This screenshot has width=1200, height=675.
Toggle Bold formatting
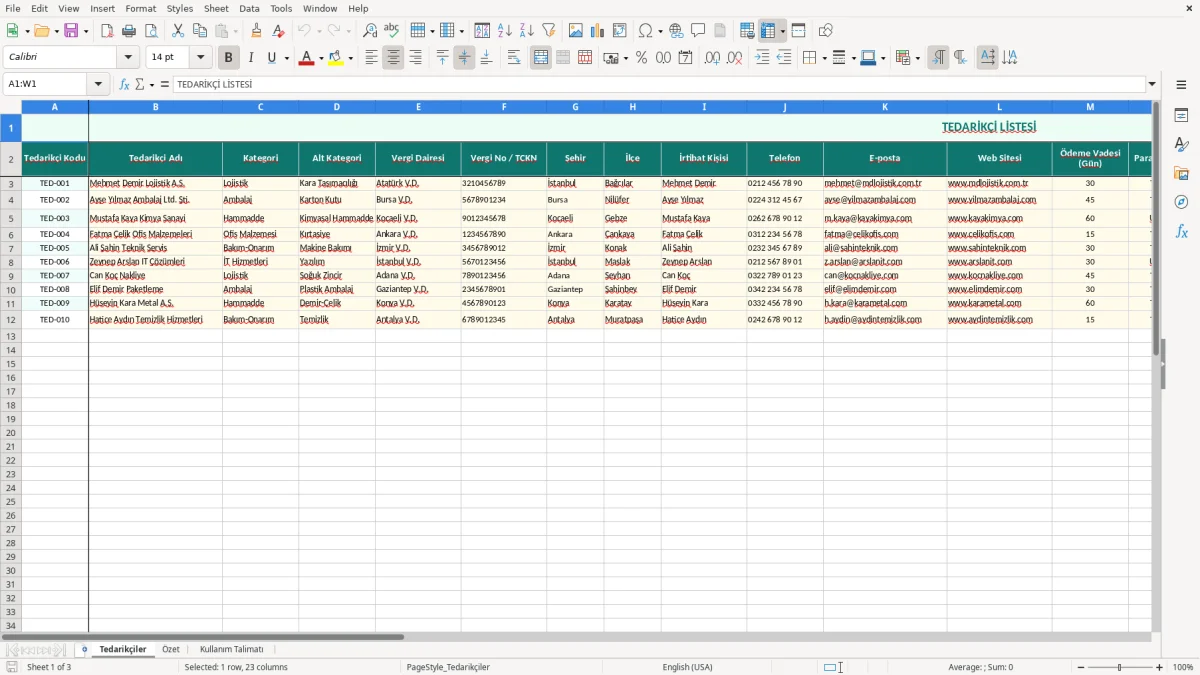coord(229,58)
